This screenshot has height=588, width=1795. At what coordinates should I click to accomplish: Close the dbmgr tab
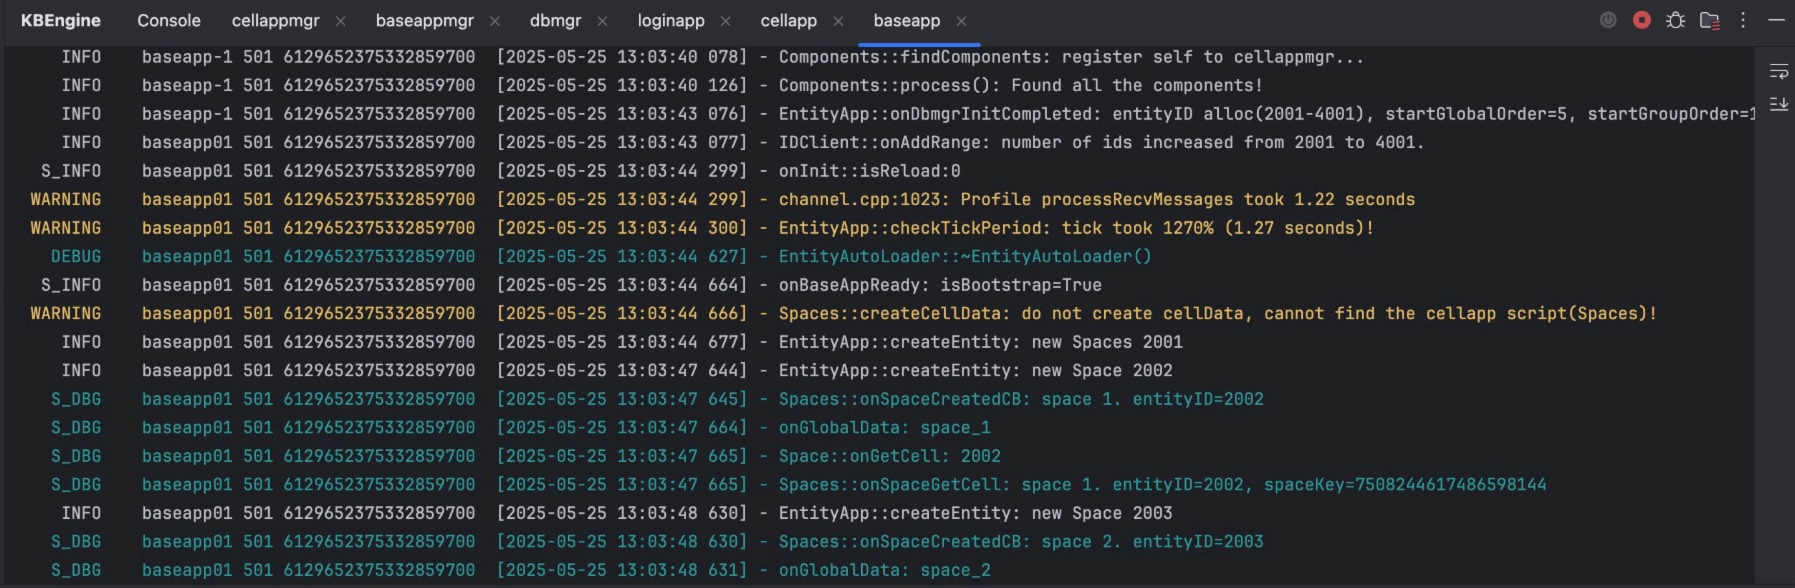(x=602, y=21)
